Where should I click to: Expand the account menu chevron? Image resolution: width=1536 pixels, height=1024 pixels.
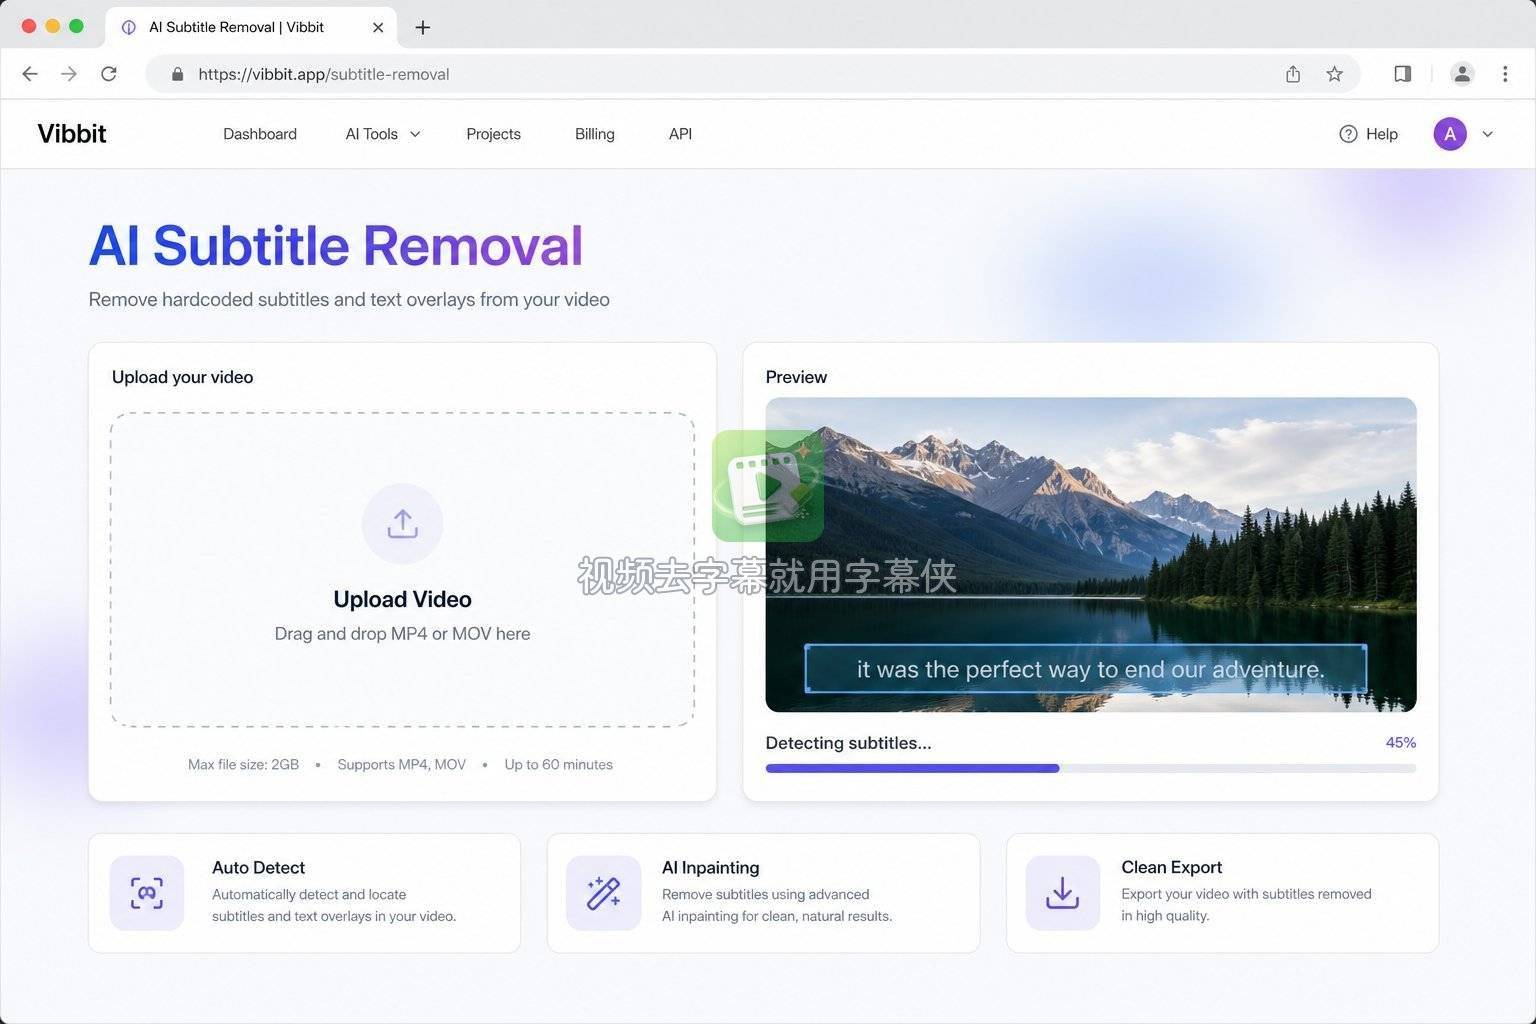pos(1487,134)
